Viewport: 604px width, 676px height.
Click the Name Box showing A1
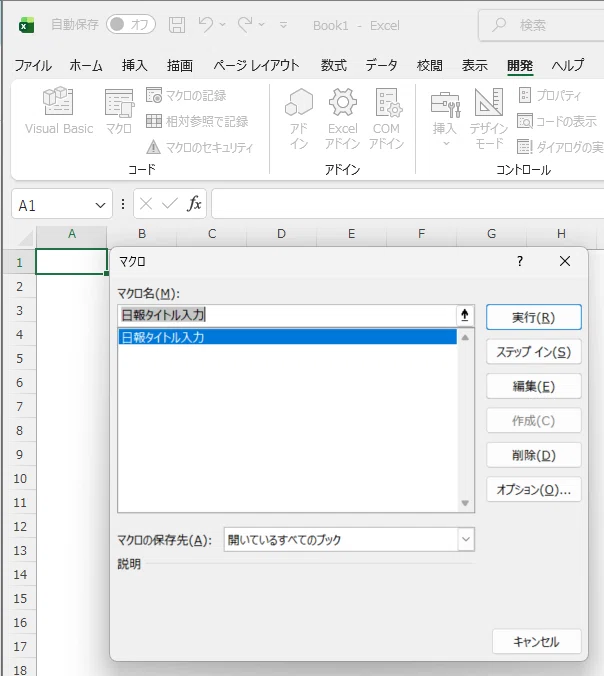pyautogui.click(x=54, y=205)
